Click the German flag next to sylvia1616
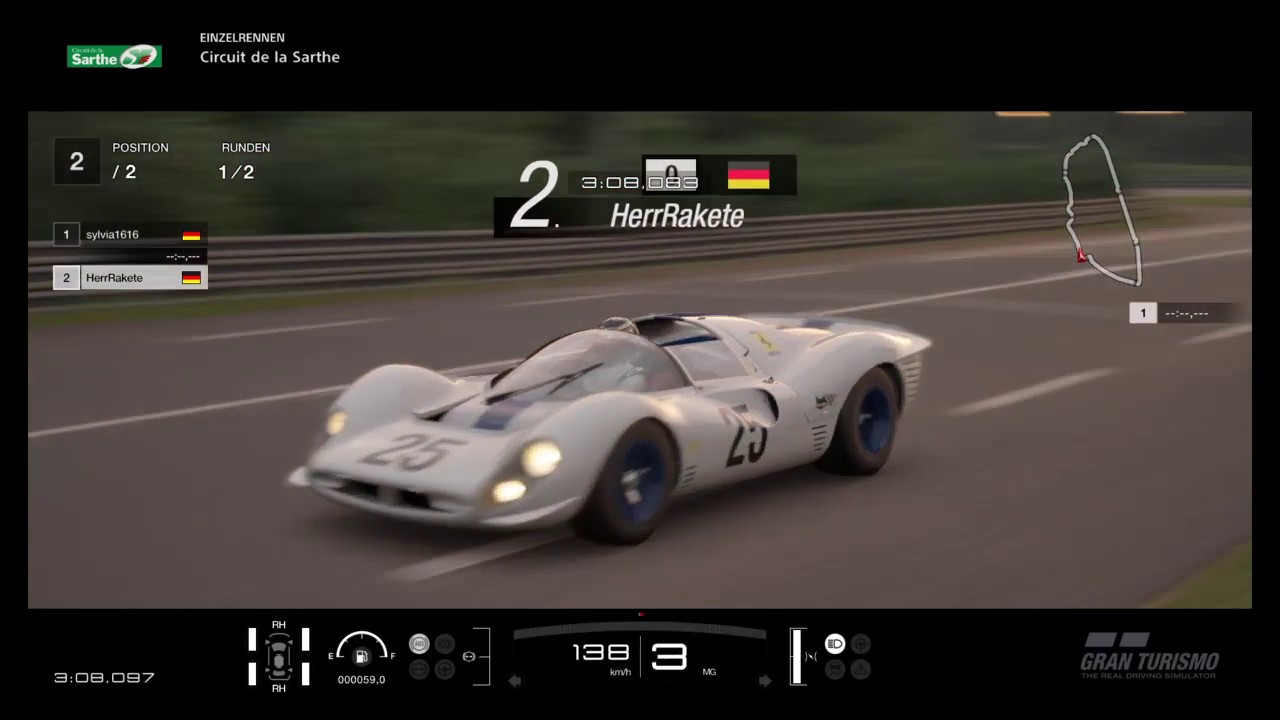This screenshot has width=1280, height=720. click(x=191, y=235)
